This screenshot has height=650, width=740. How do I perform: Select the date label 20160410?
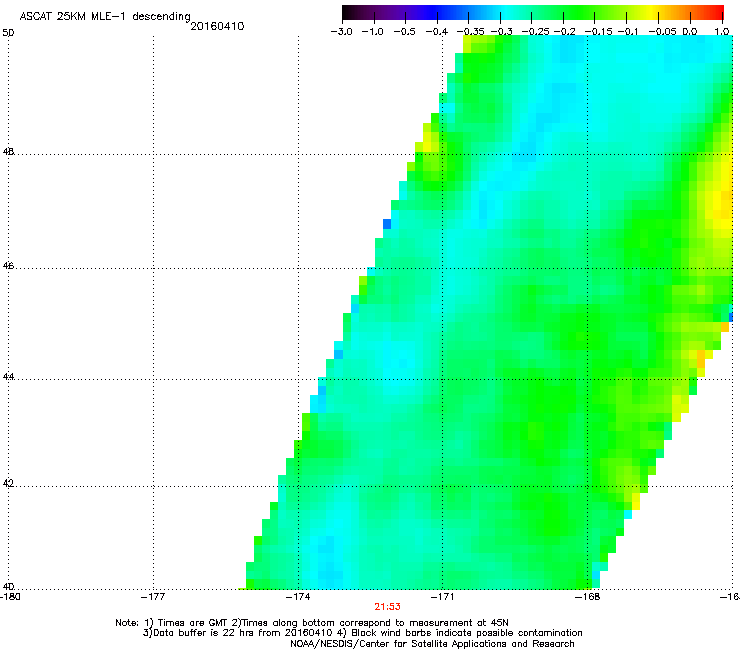point(217,26)
